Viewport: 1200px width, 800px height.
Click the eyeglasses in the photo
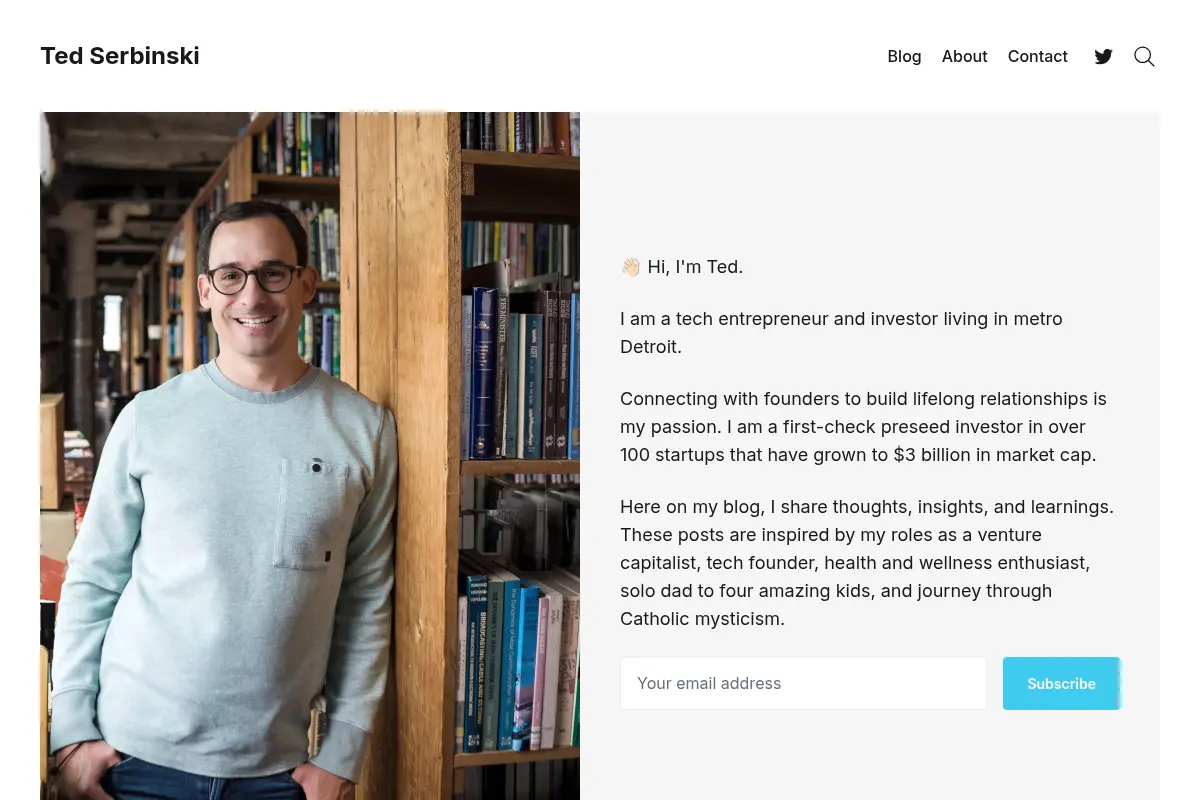254,277
